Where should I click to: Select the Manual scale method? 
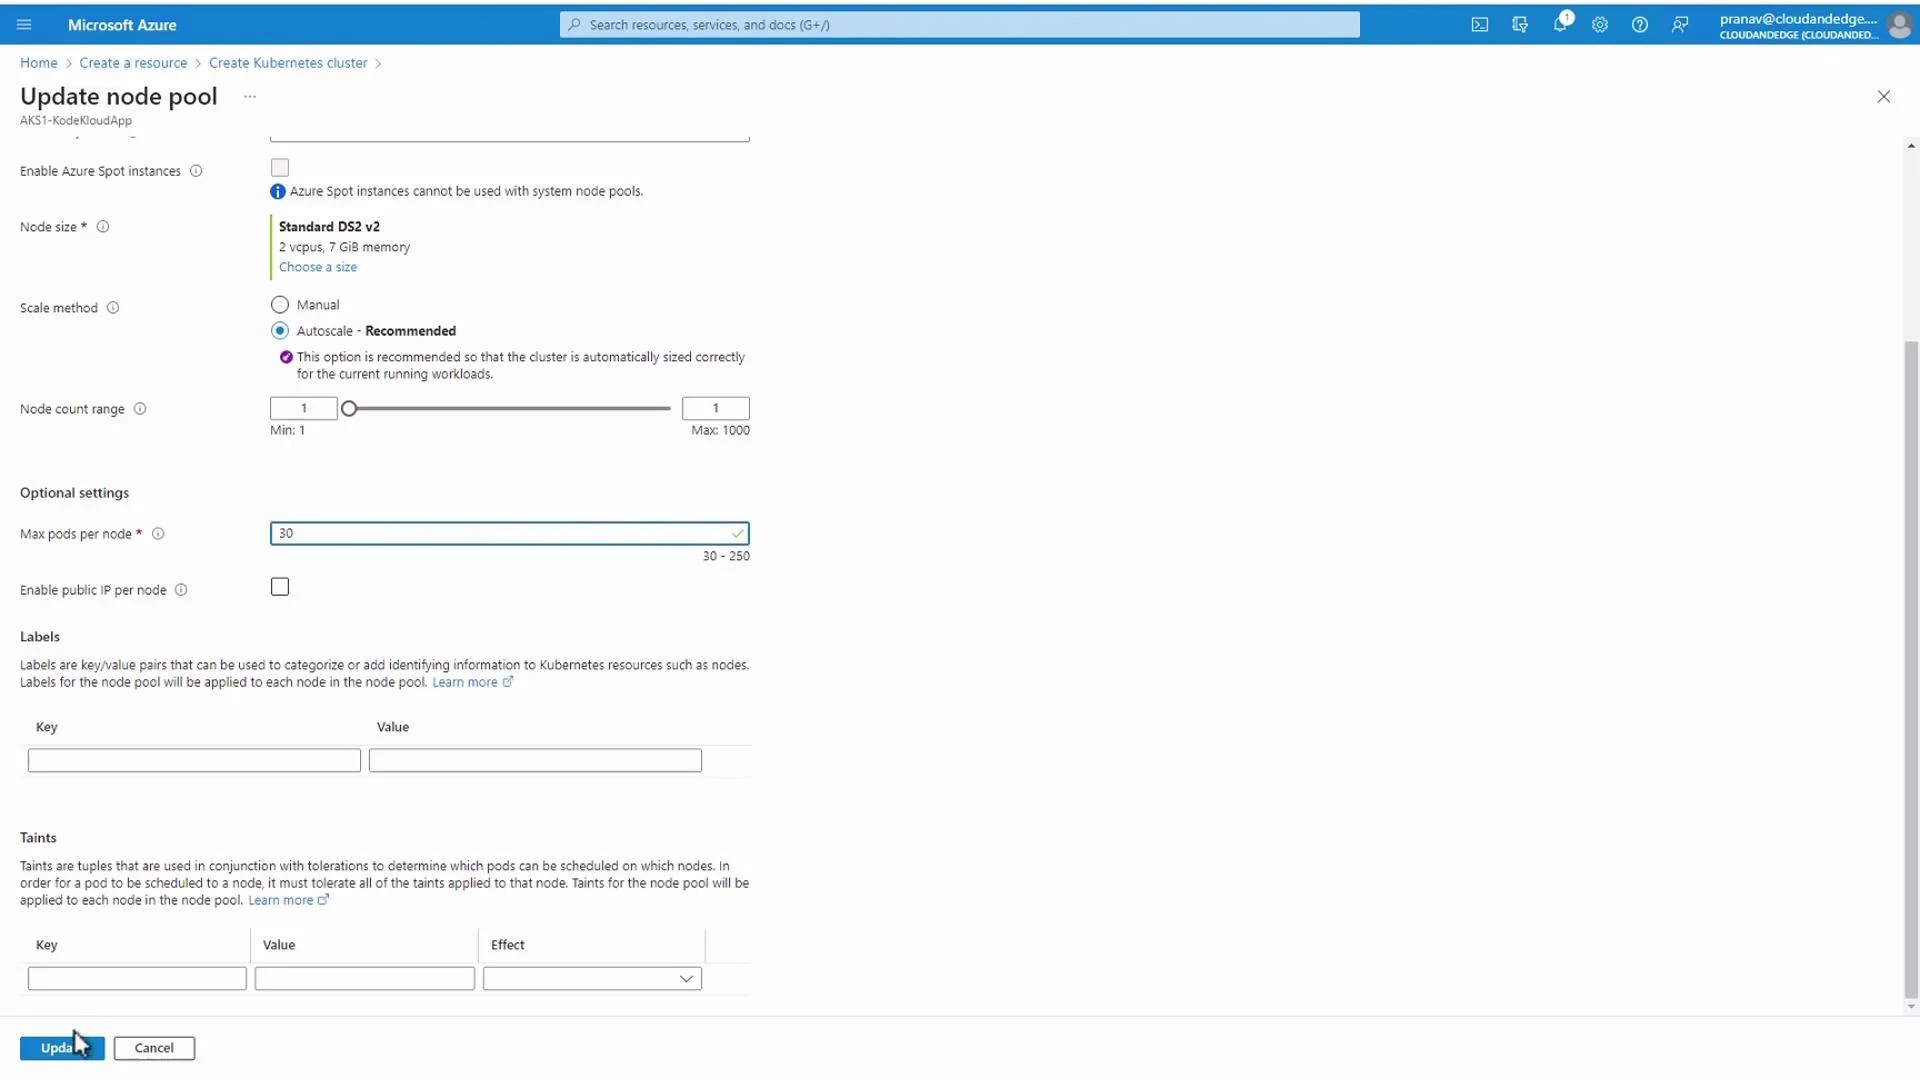280,304
